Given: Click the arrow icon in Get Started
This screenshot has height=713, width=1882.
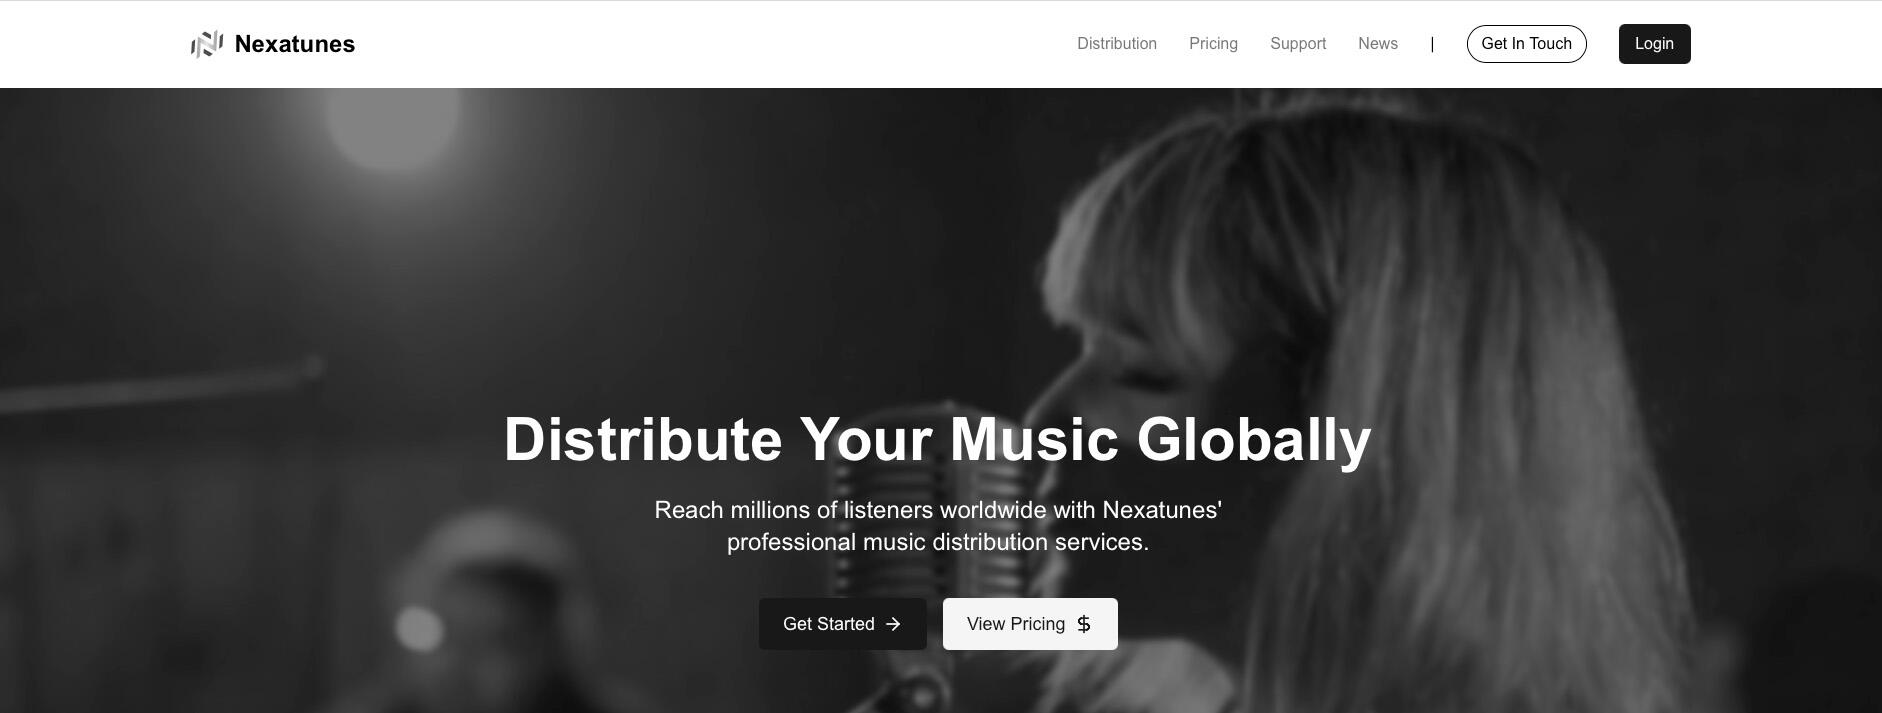Looking at the screenshot, I should [x=893, y=624].
